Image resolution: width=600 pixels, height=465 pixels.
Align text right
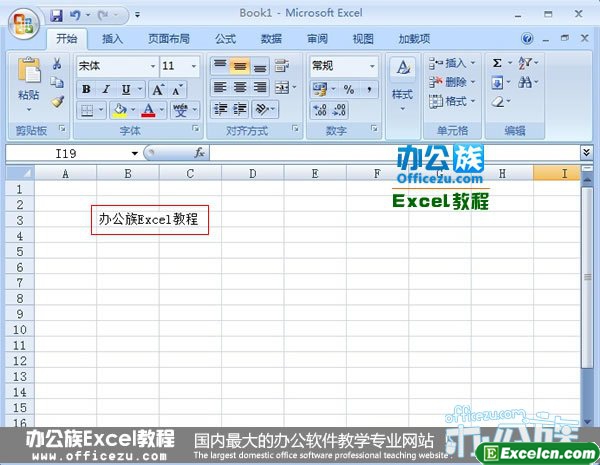[260, 88]
